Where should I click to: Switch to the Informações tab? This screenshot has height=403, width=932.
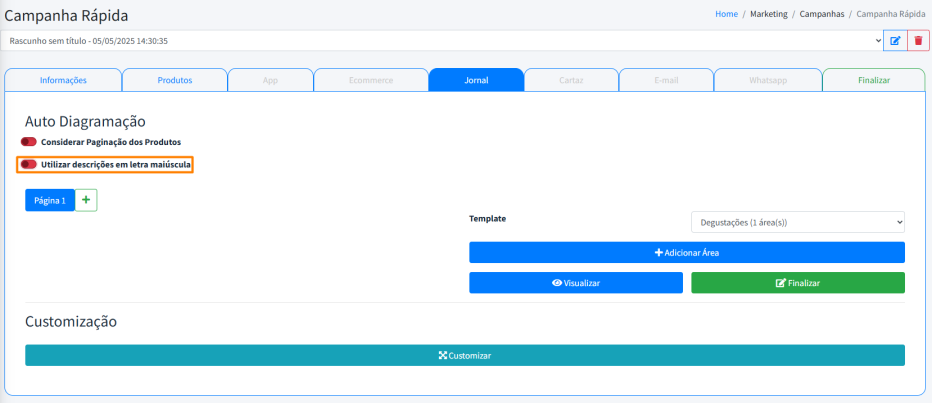(x=63, y=80)
